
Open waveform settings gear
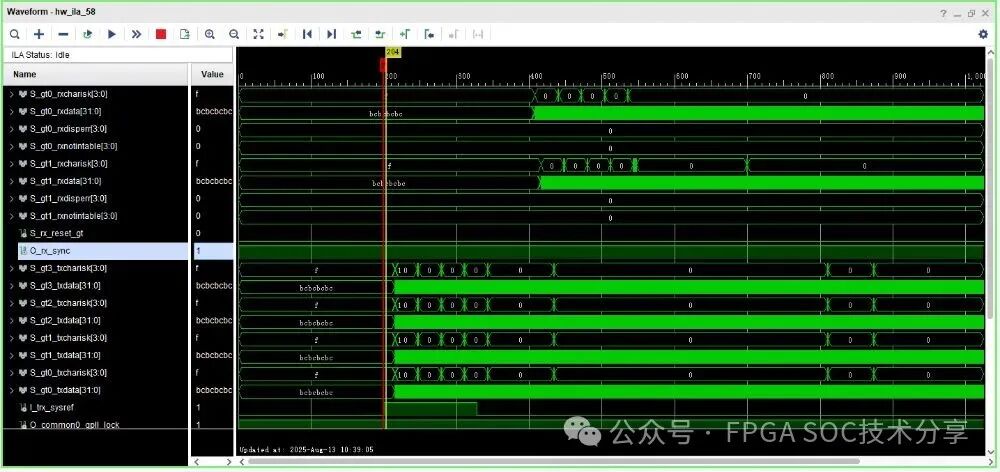pyautogui.click(x=983, y=34)
